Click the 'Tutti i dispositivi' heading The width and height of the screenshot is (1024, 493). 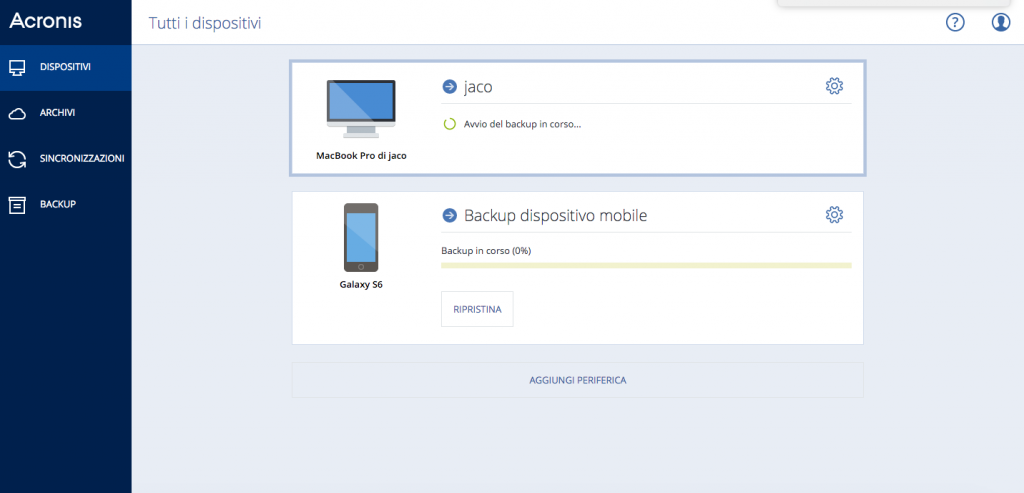(205, 24)
